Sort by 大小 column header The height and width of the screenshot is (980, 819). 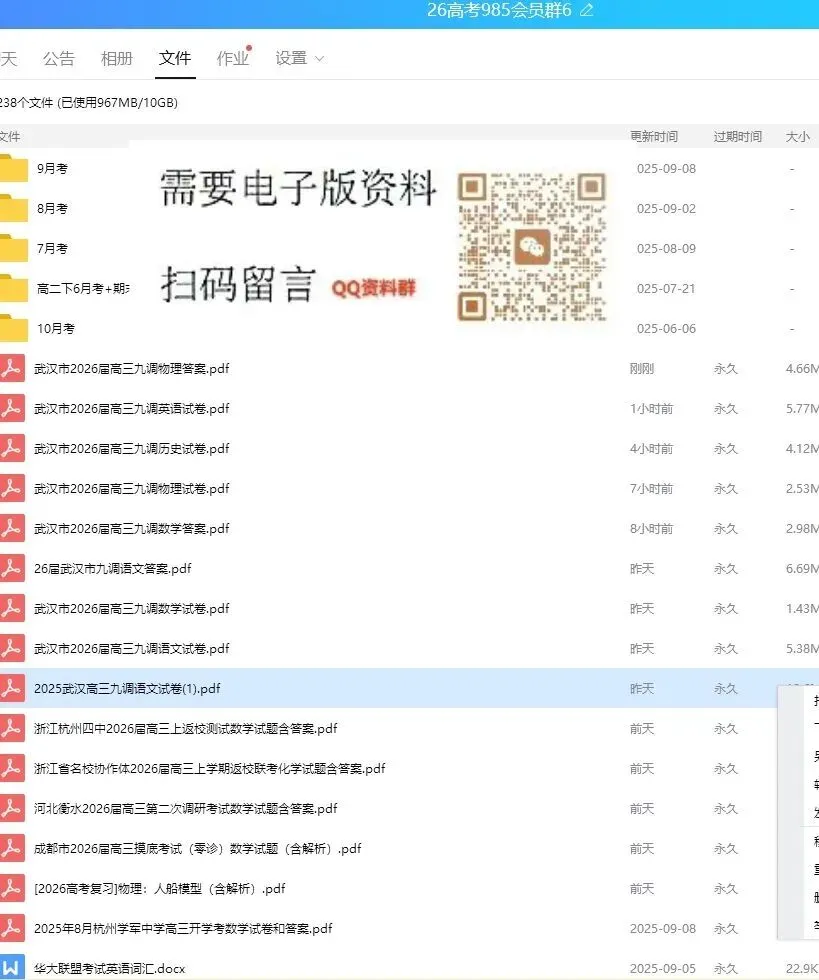tap(798, 136)
